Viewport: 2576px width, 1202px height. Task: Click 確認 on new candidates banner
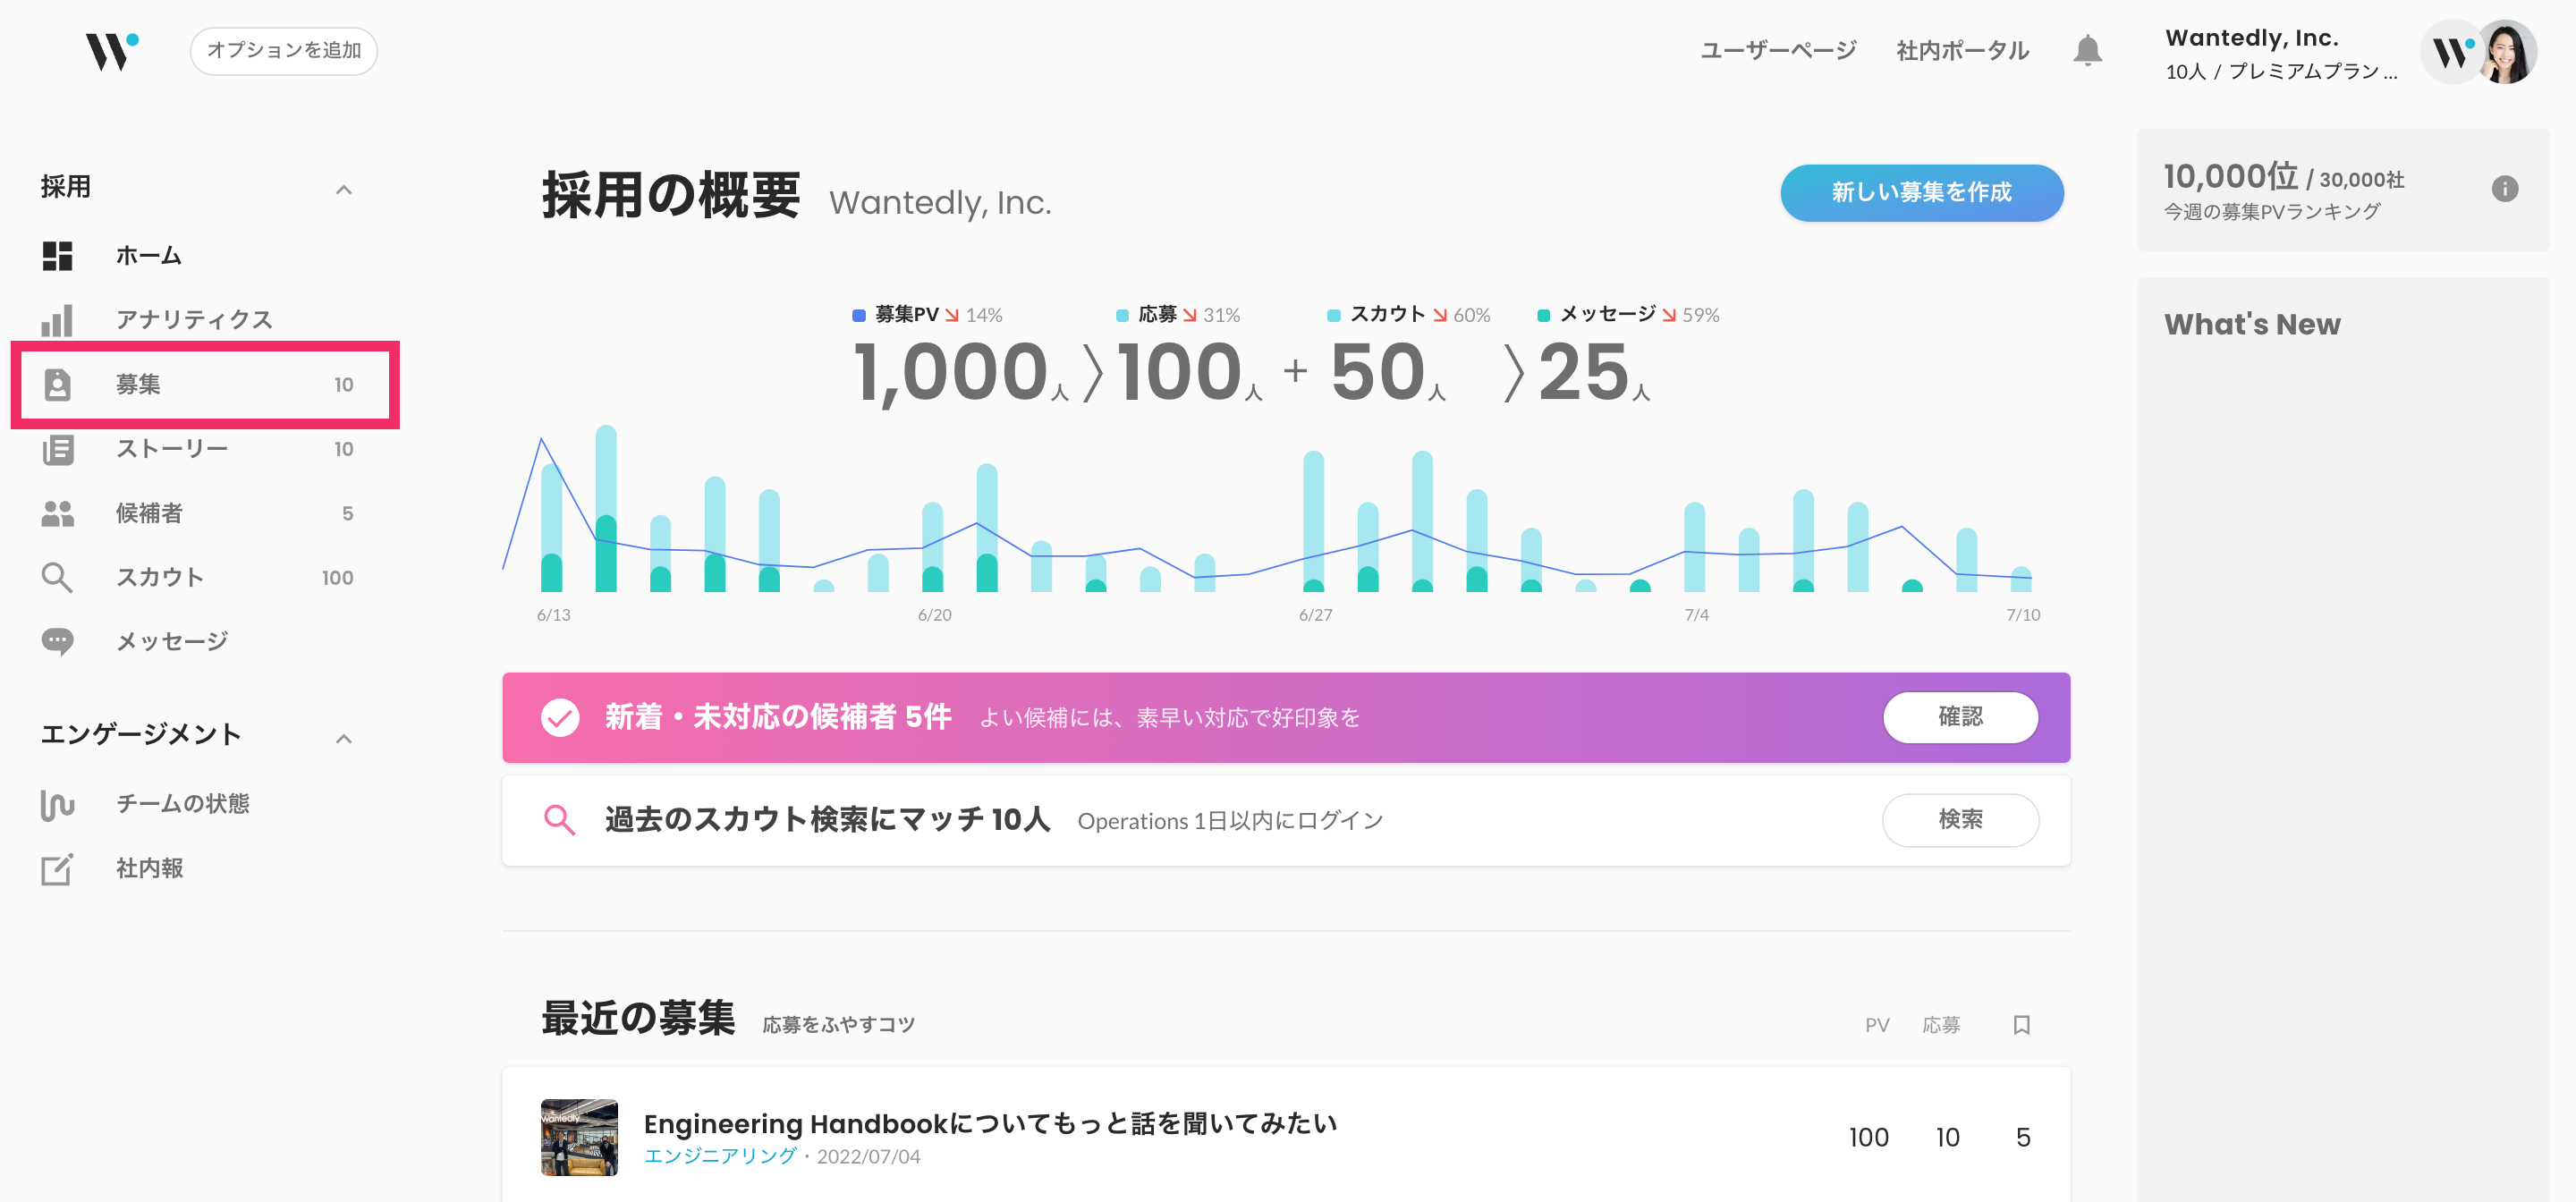click(1959, 717)
